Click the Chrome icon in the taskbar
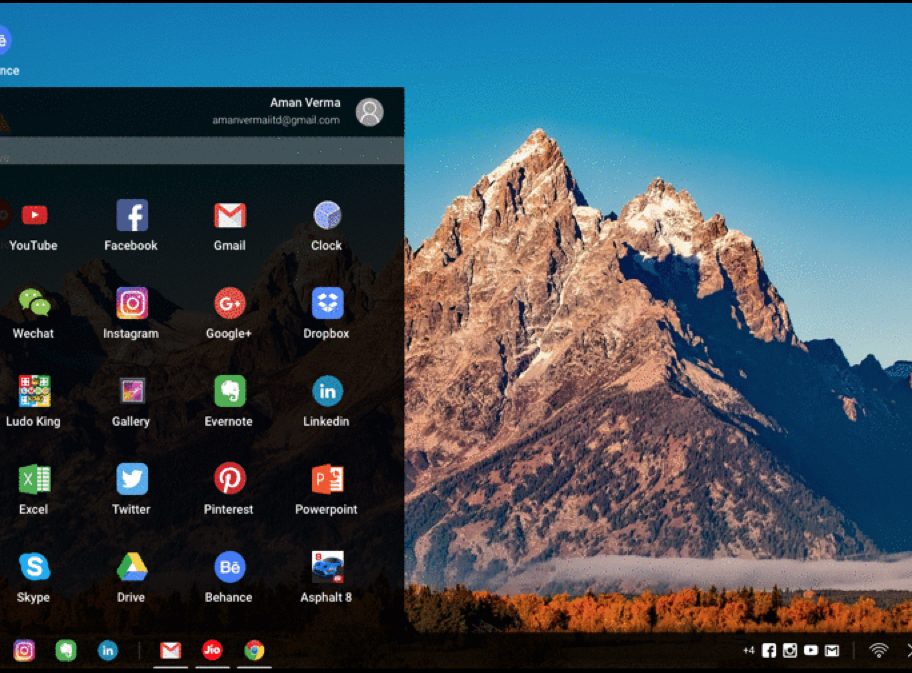Viewport: 912px width, 673px height. coord(254,650)
